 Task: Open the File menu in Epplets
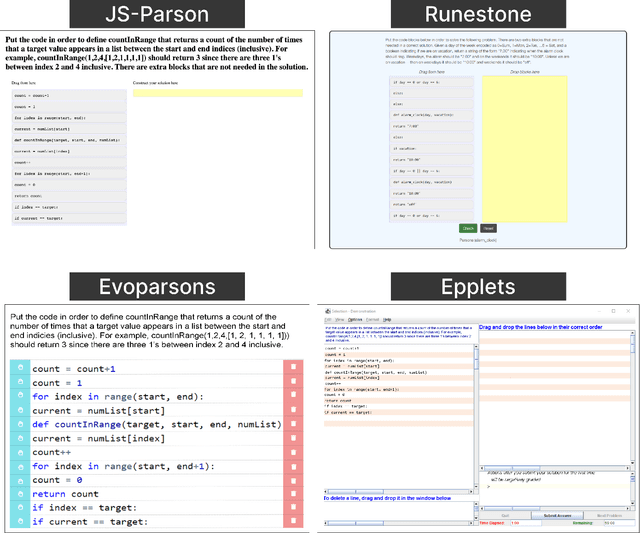coord(326,320)
